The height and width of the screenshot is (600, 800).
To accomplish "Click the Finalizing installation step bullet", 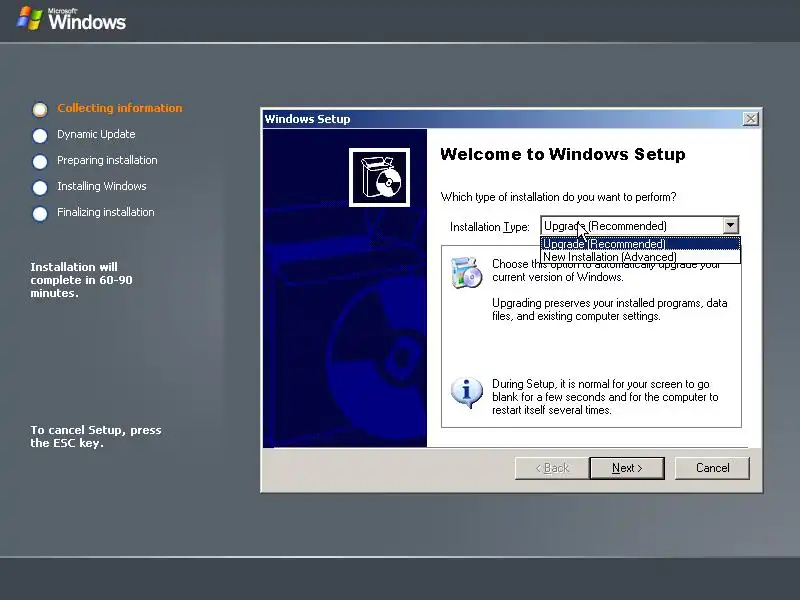I will tap(40, 213).
